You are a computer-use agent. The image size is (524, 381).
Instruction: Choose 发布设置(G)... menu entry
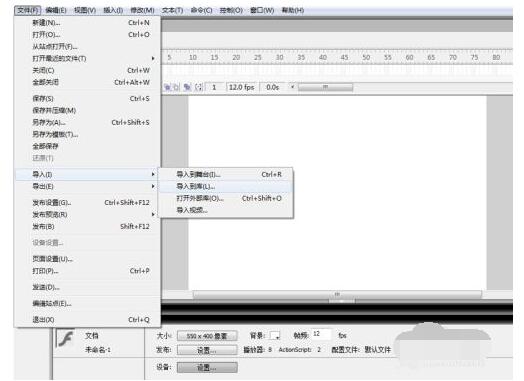[x=88, y=203]
